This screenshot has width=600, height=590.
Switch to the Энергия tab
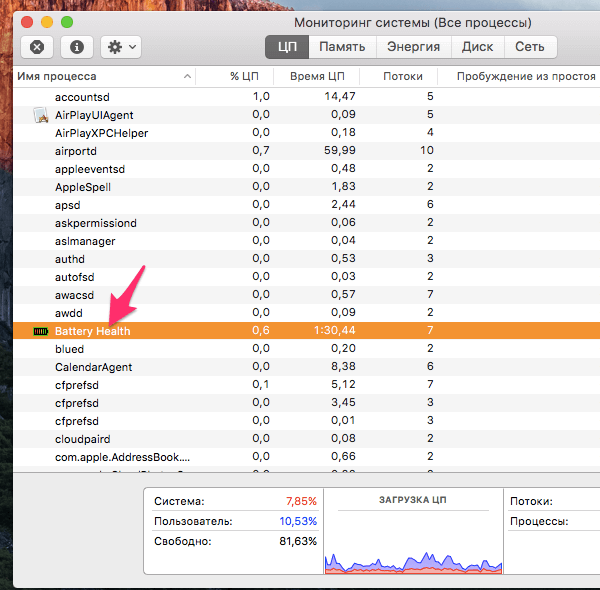[413, 47]
